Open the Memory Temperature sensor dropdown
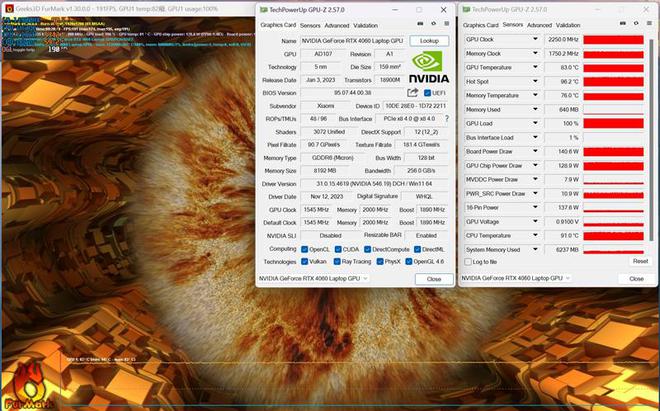 point(535,95)
